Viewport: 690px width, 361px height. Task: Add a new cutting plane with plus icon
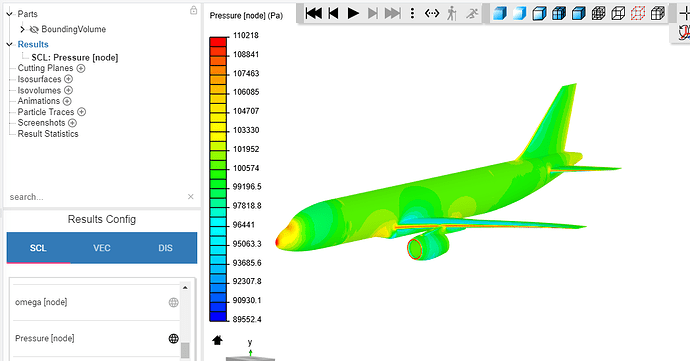point(81,68)
